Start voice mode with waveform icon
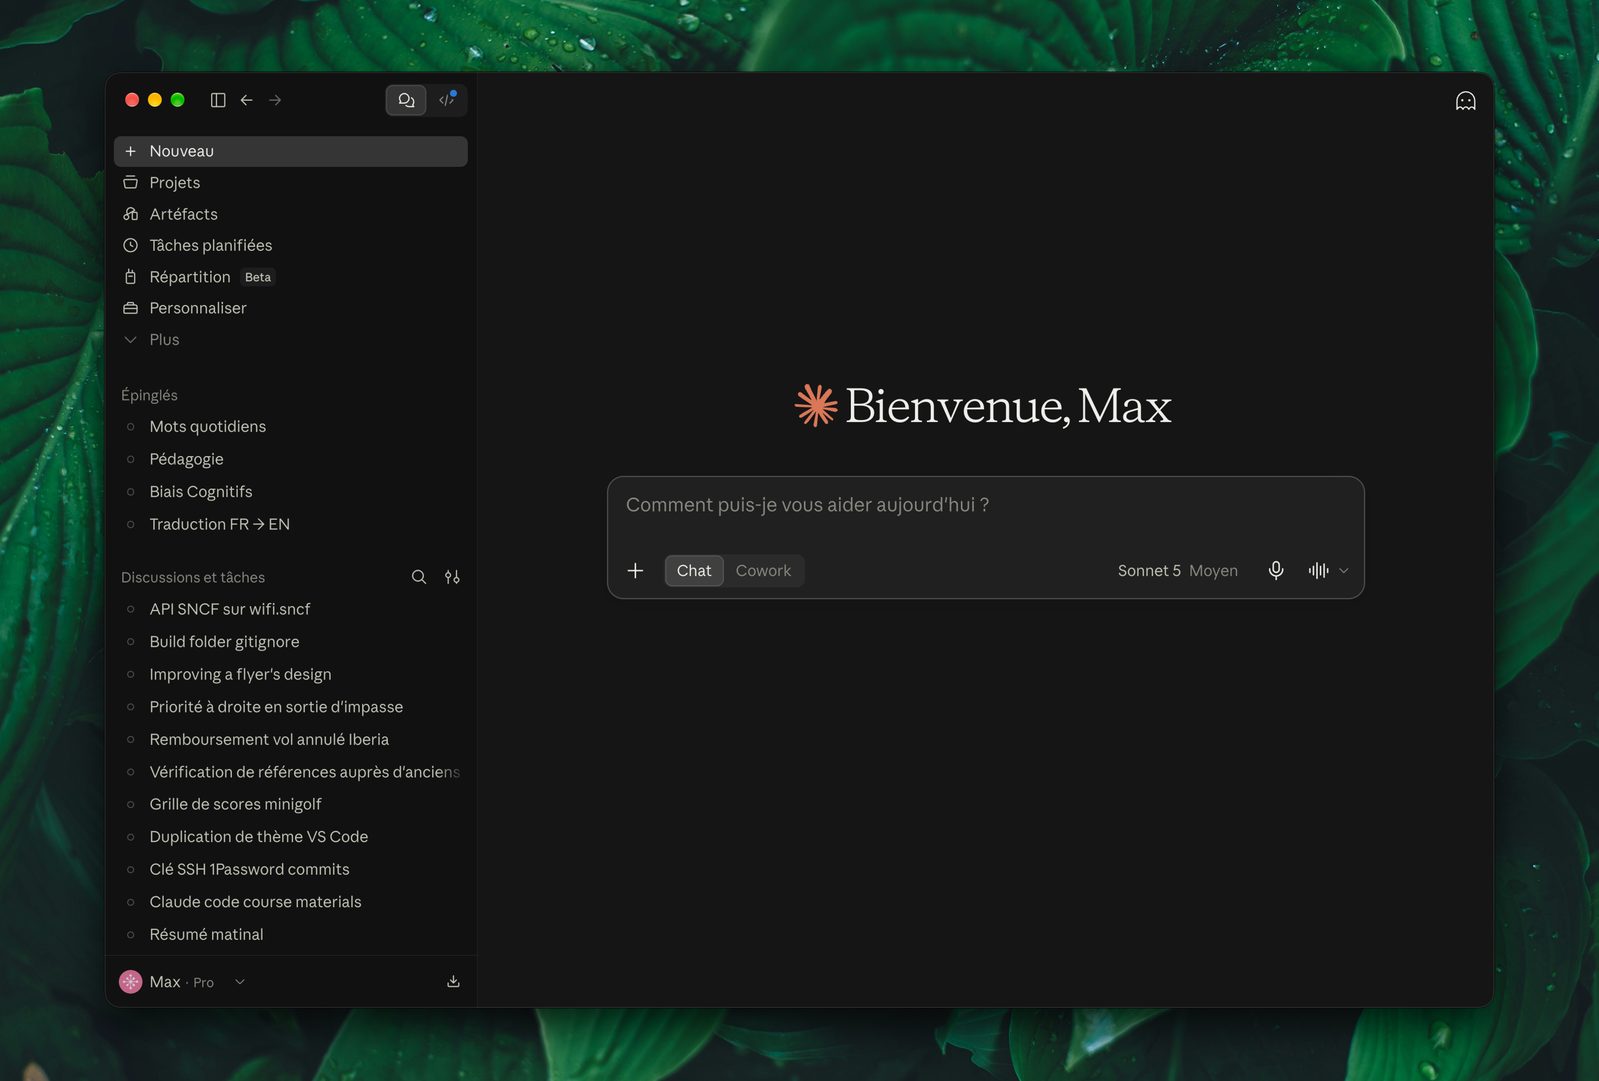 click(1318, 570)
